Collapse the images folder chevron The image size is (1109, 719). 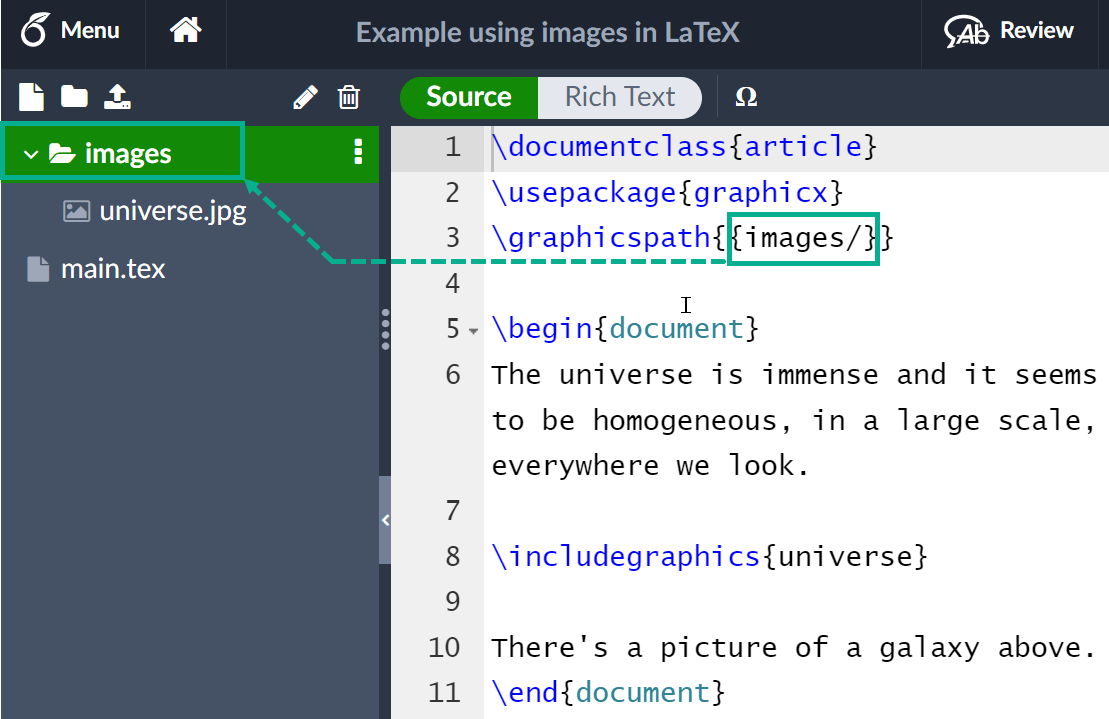31,154
